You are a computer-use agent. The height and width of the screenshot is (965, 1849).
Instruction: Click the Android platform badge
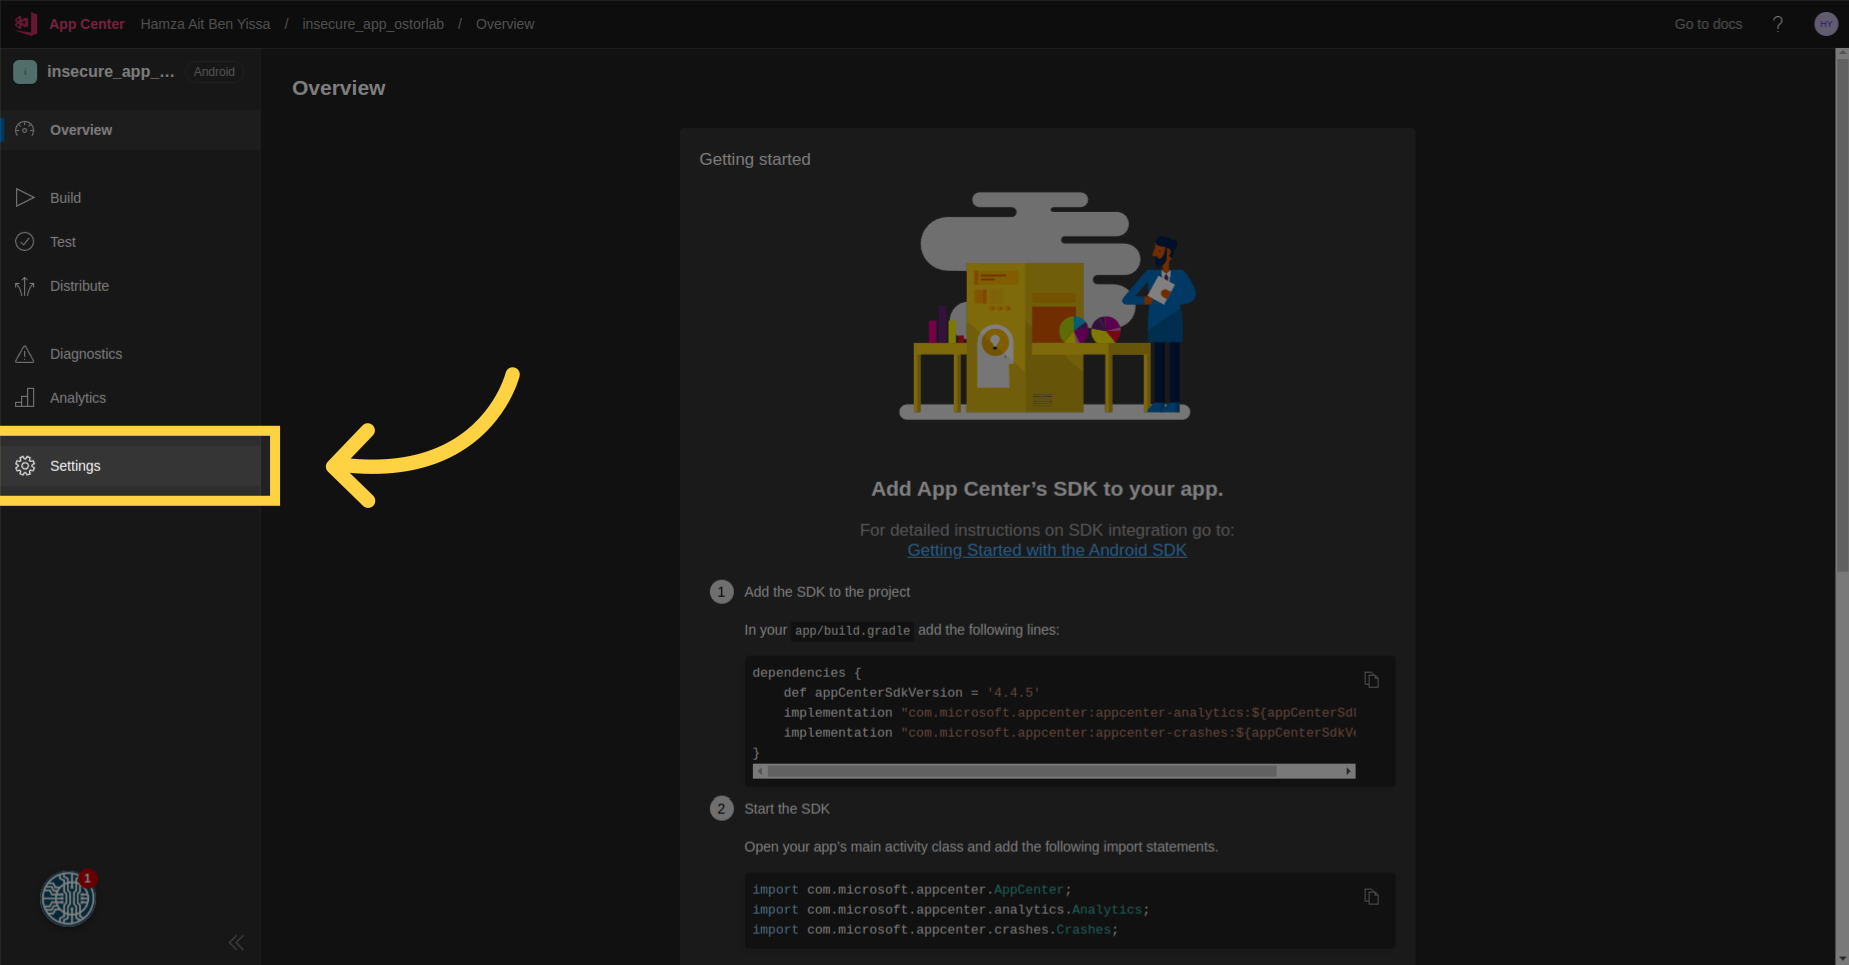(214, 72)
